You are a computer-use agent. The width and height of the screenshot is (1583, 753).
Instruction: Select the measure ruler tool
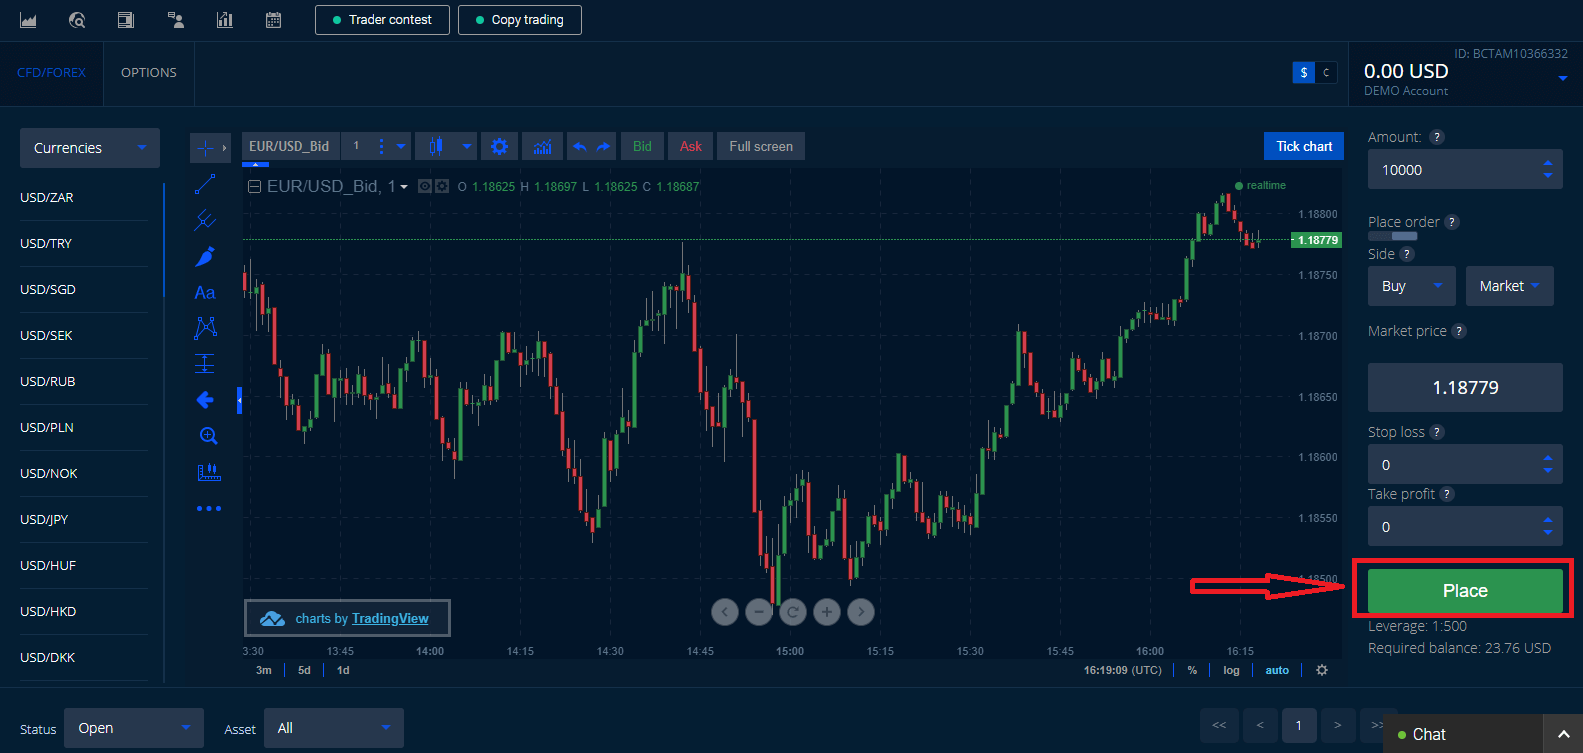point(208,472)
